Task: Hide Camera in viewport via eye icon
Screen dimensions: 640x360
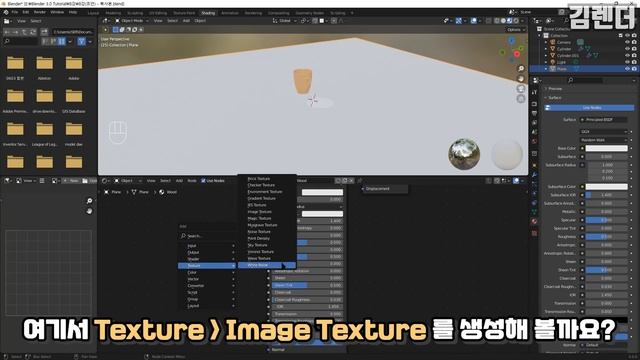Action: coord(627,42)
